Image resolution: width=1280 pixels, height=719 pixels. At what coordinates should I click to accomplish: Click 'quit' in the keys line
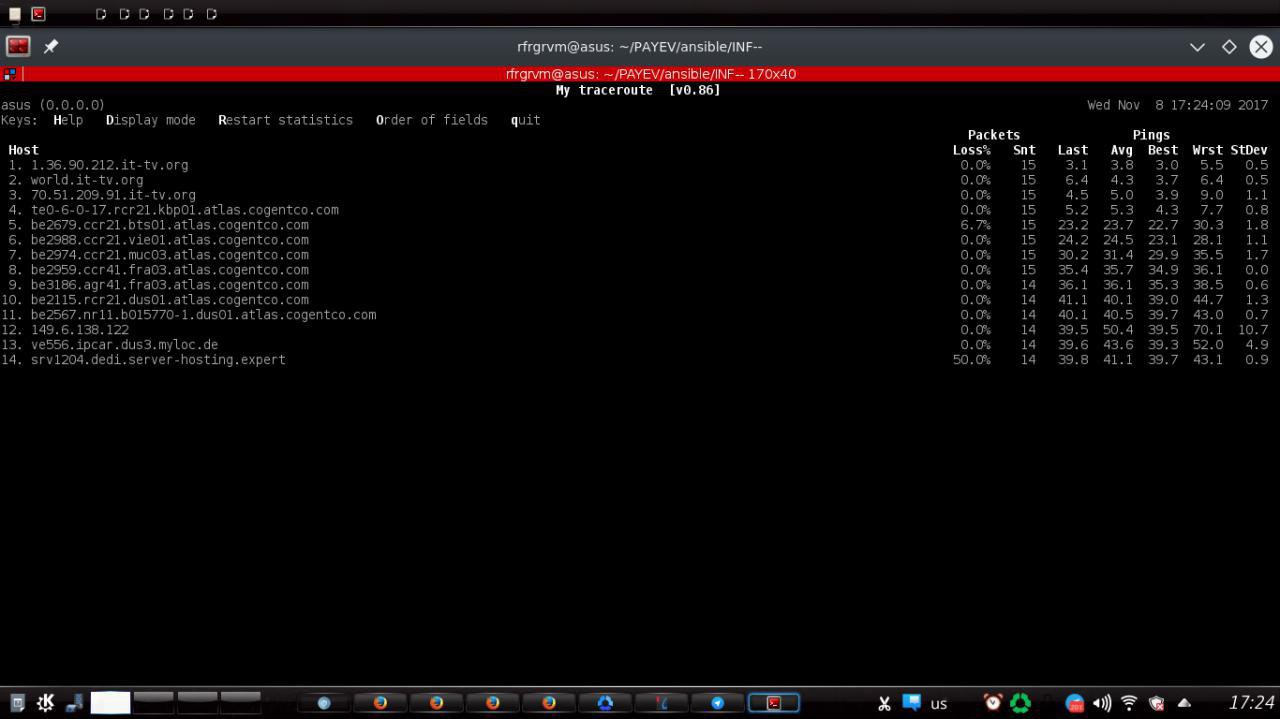526,120
